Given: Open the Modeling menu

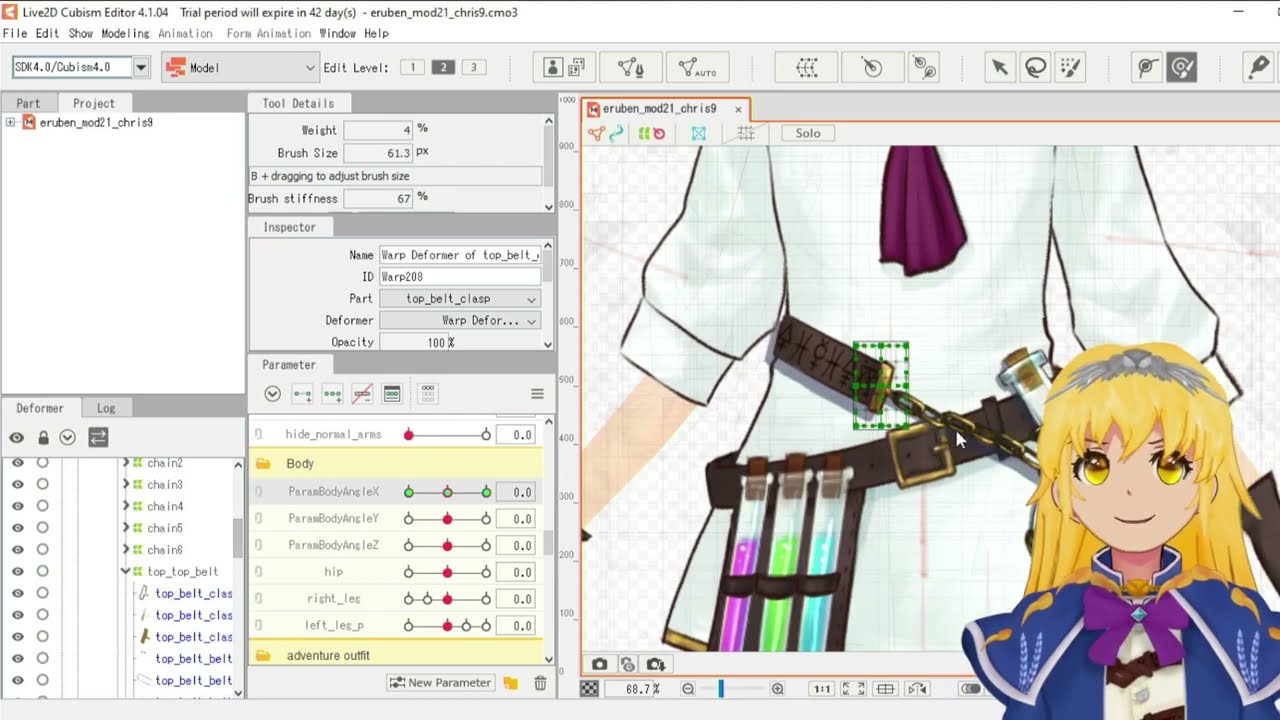Looking at the screenshot, I should [125, 33].
